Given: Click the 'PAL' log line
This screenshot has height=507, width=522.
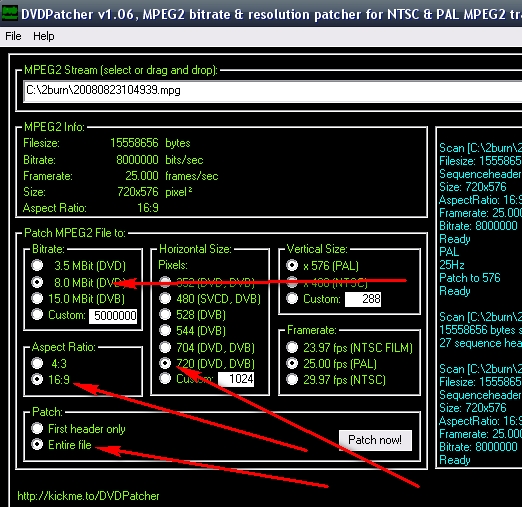Looking at the screenshot, I should click(449, 252).
